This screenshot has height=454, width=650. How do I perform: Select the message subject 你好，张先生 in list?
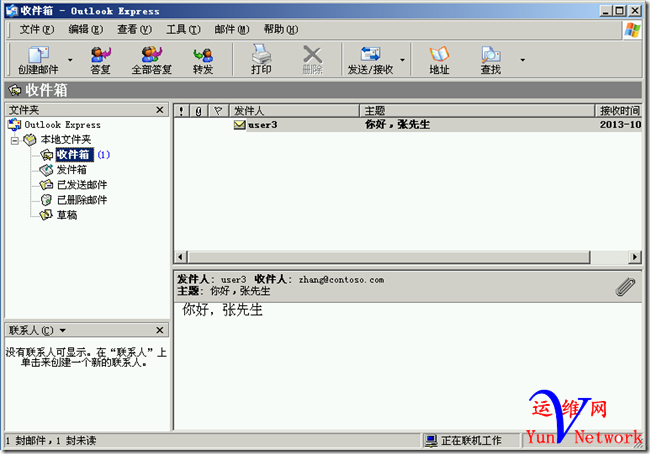(x=398, y=124)
